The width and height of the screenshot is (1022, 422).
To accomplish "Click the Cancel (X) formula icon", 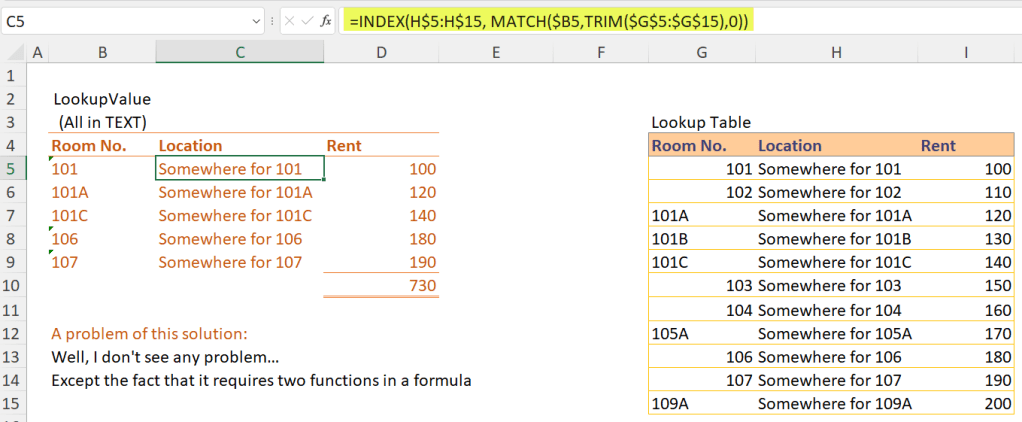I will 289,20.
